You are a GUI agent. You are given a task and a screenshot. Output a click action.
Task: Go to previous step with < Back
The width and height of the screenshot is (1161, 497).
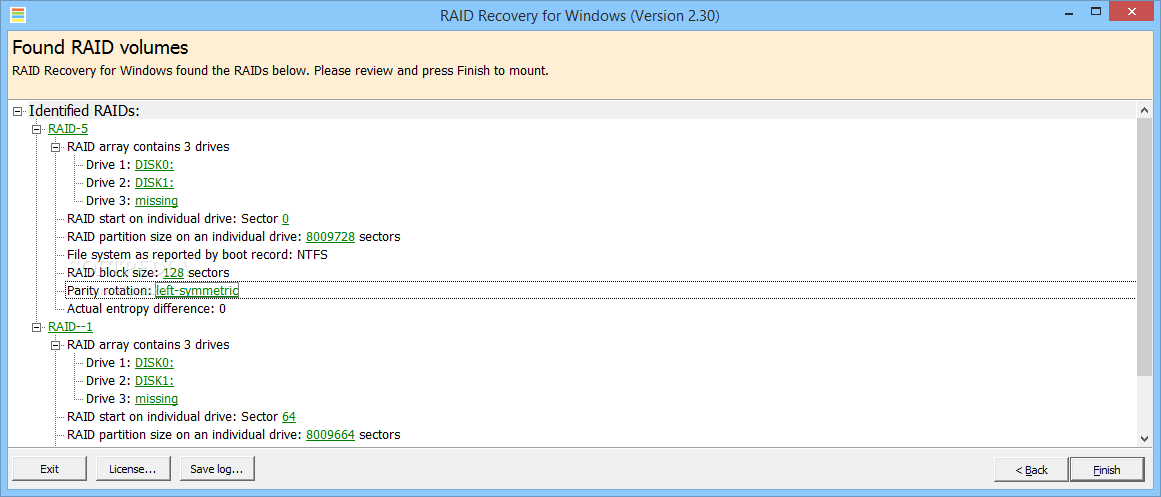tap(1031, 470)
